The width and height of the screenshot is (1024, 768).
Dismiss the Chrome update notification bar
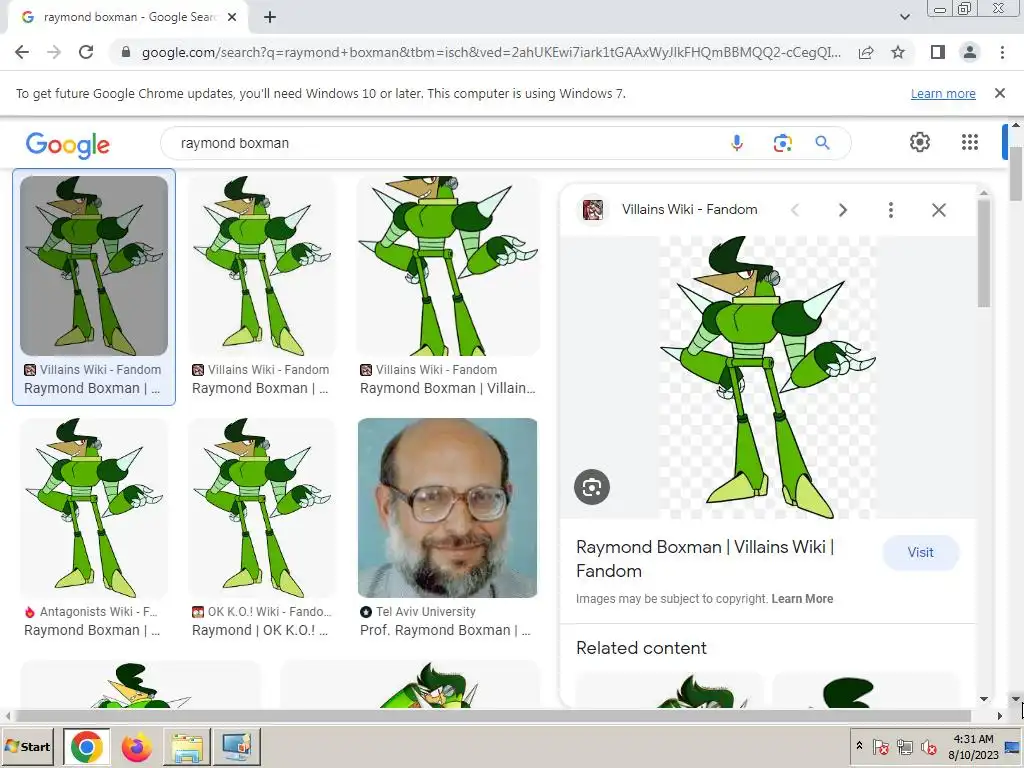(999, 93)
